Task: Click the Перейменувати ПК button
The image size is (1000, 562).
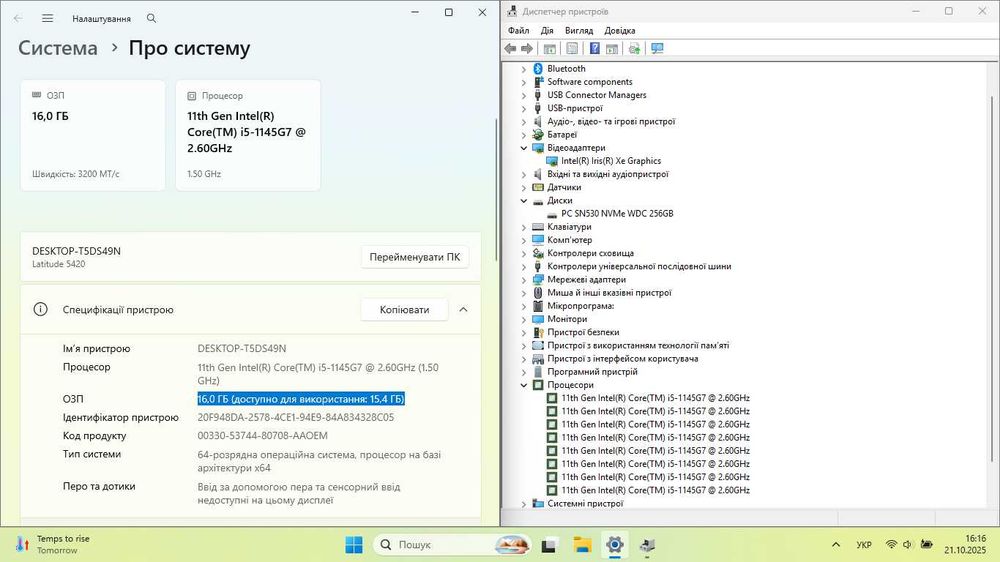Action: click(415, 257)
